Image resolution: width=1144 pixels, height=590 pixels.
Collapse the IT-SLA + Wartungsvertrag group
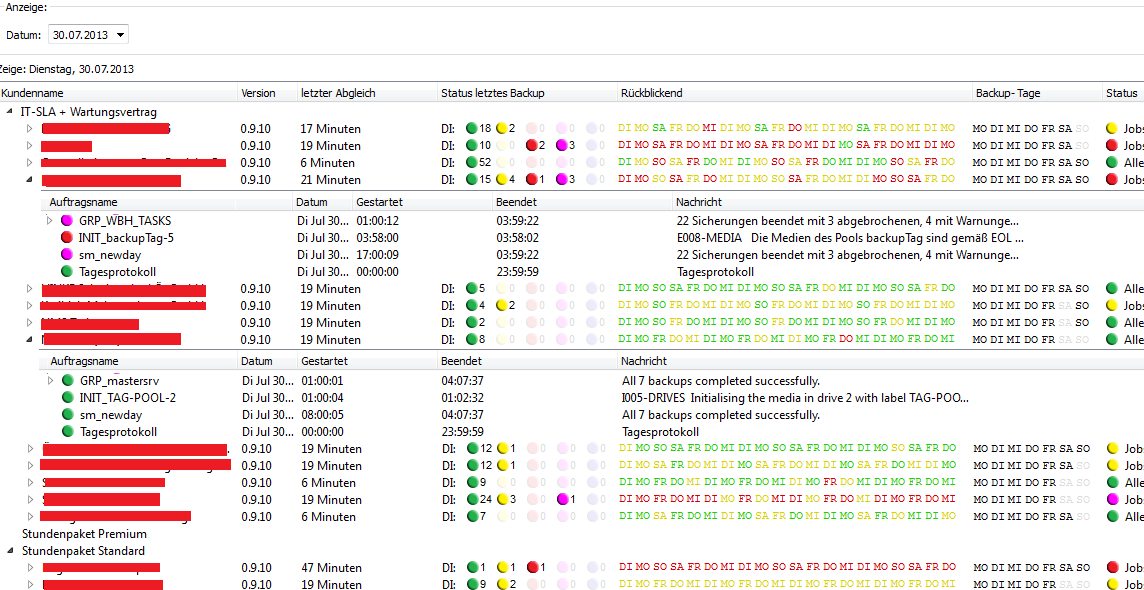pyautogui.click(x=10, y=112)
